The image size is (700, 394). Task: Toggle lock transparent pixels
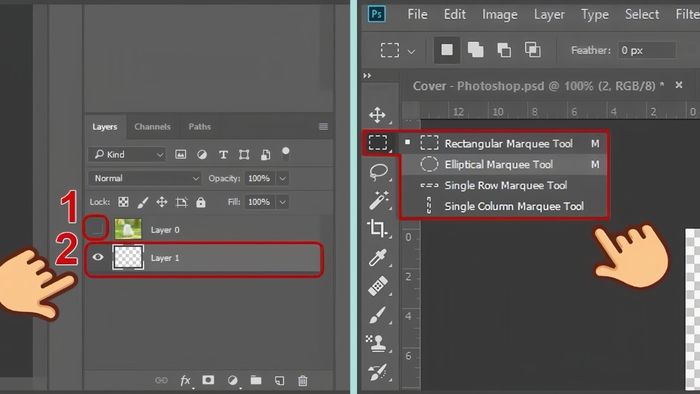tap(123, 202)
